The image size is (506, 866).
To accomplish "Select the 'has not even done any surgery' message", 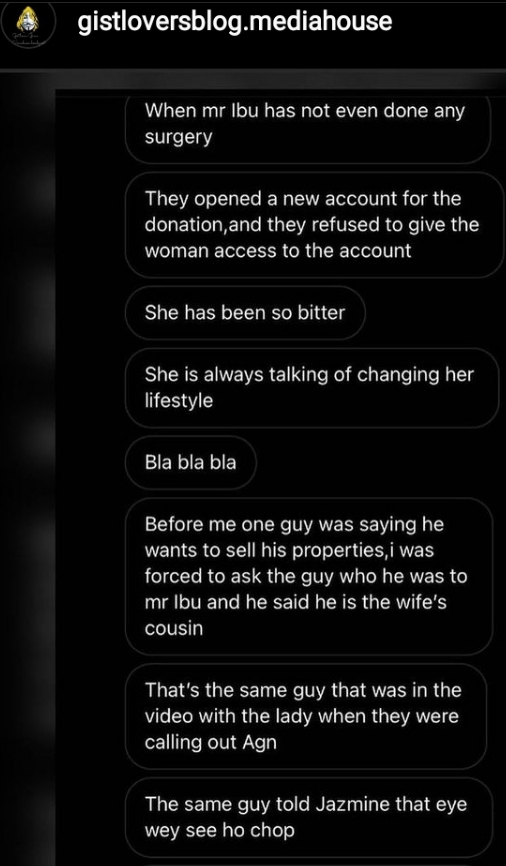I will (x=308, y=128).
